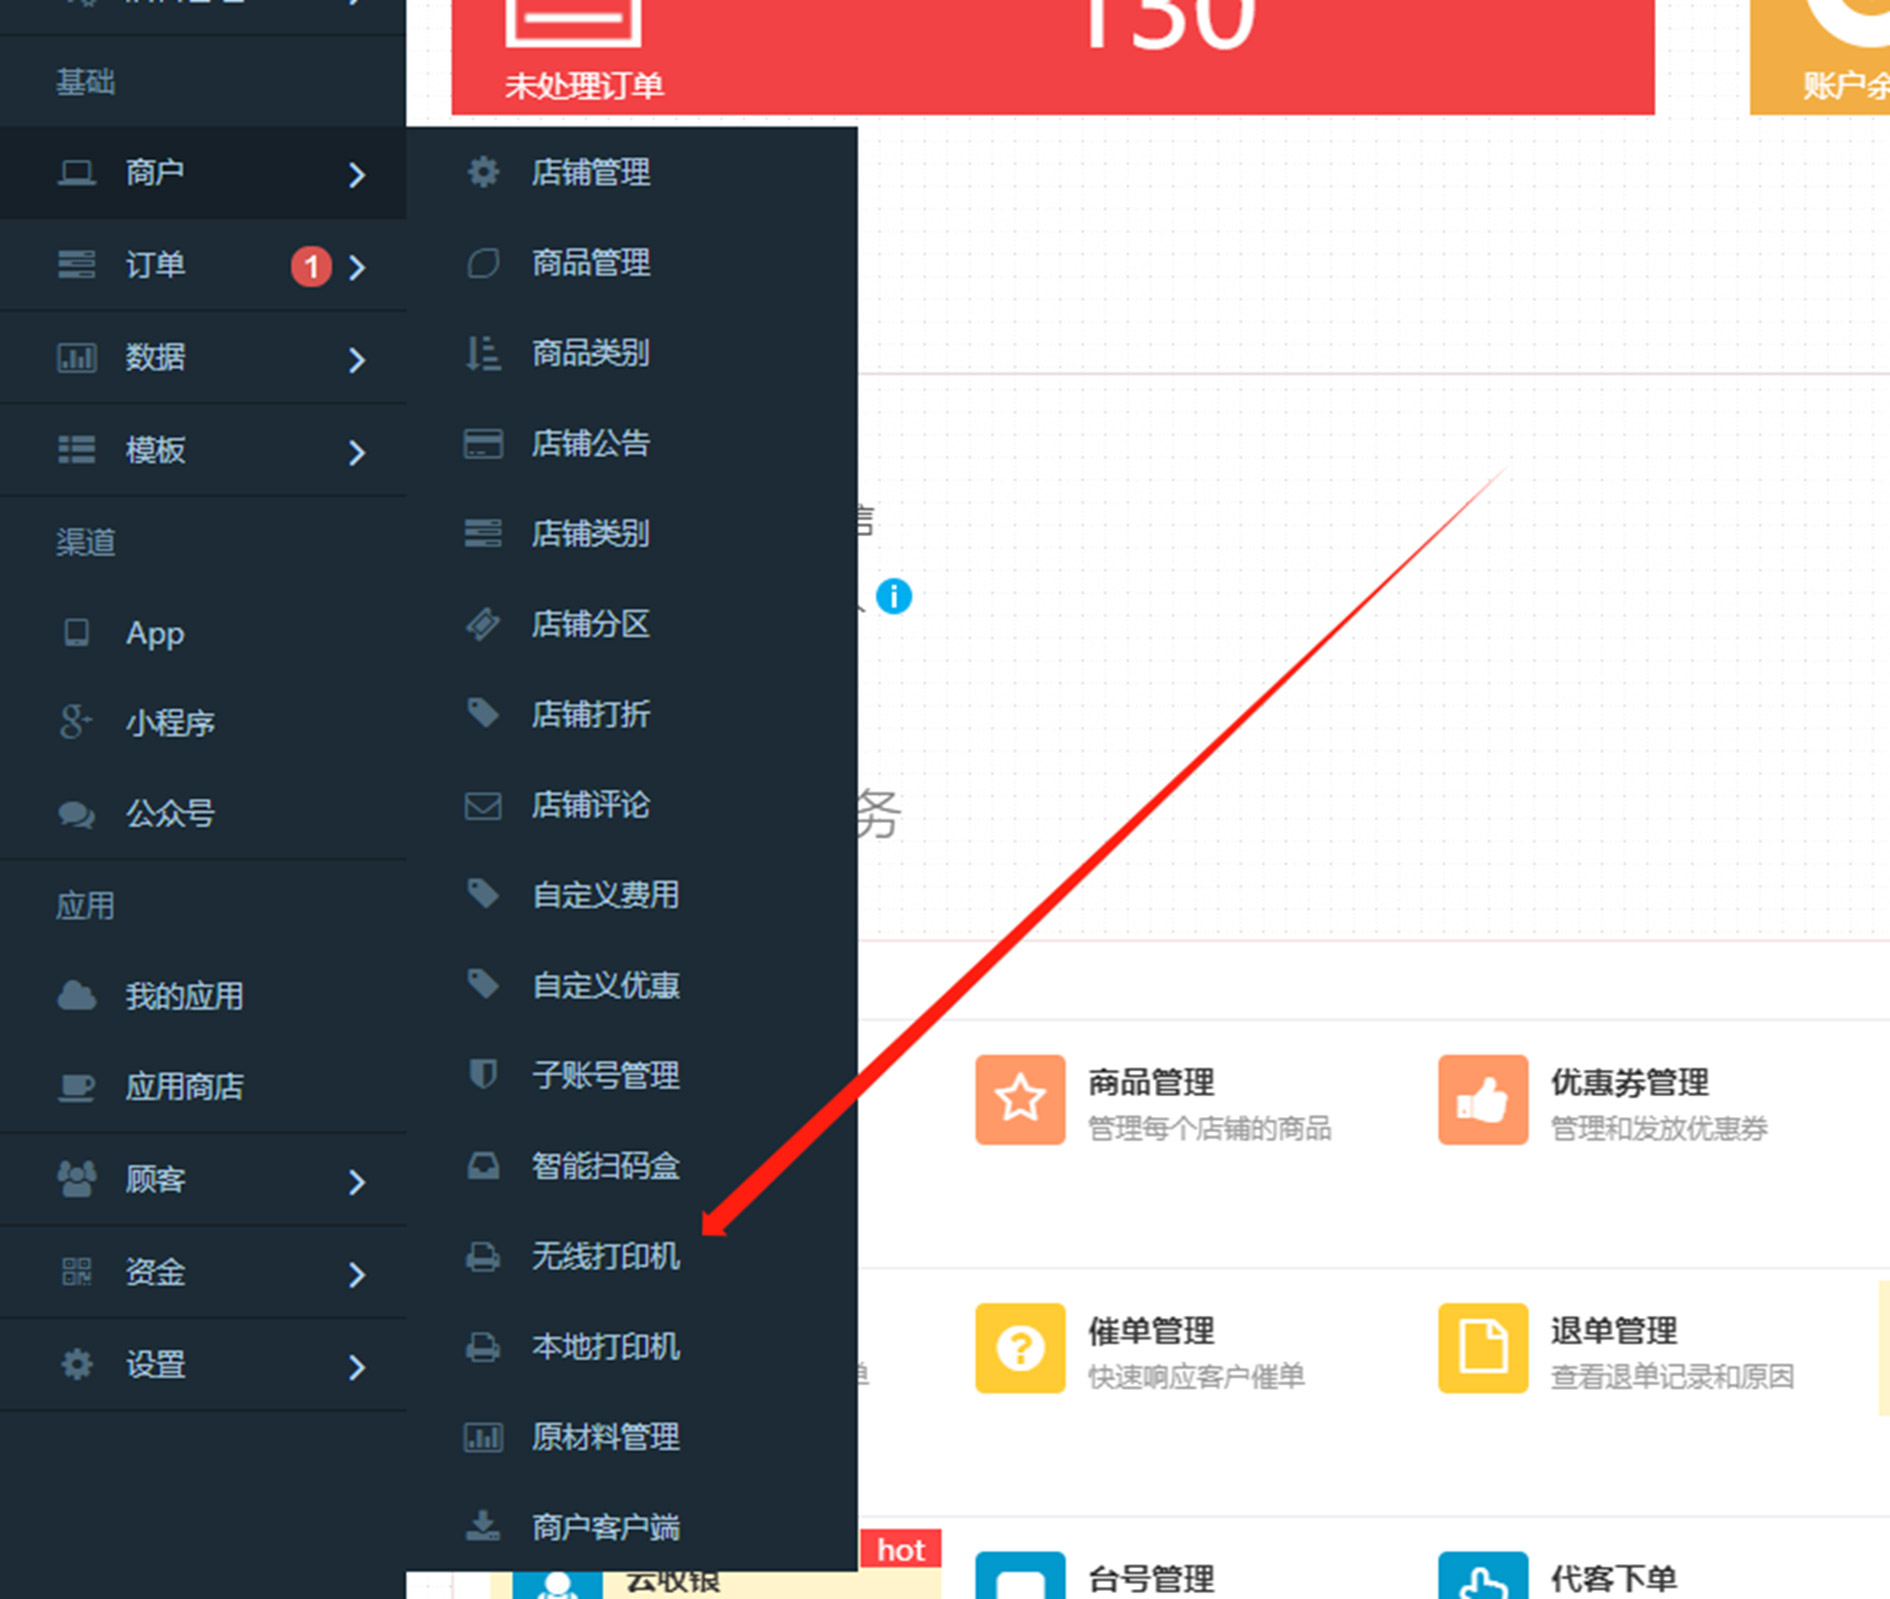The width and height of the screenshot is (1890, 1599).
Task: Click the thumbs-up 优惠券管理 icon
Action: click(1482, 1099)
